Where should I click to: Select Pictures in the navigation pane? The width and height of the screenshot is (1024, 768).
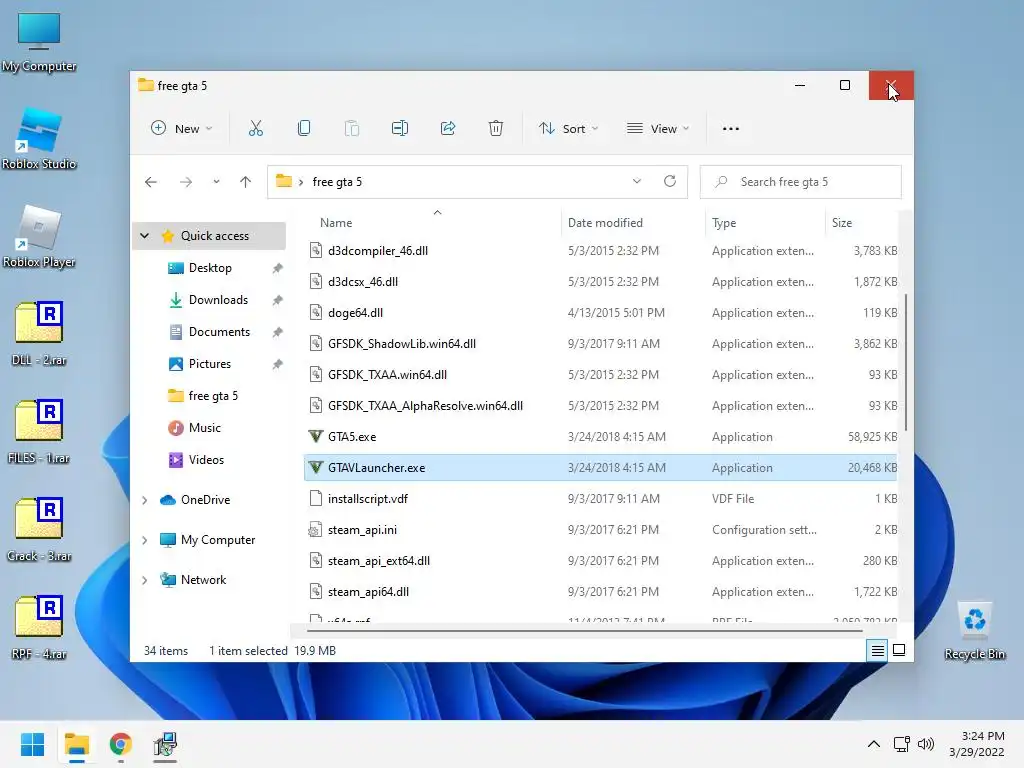[210, 364]
